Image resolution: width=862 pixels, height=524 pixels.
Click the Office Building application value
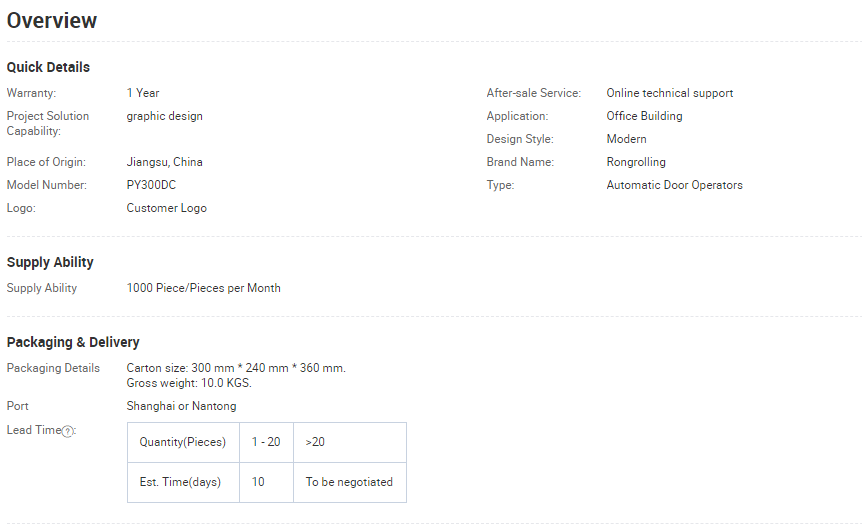(644, 116)
